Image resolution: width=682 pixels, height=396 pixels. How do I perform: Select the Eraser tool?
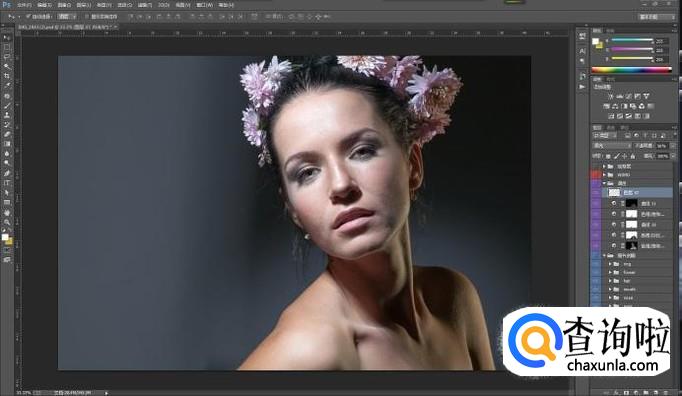pyautogui.click(x=7, y=134)
